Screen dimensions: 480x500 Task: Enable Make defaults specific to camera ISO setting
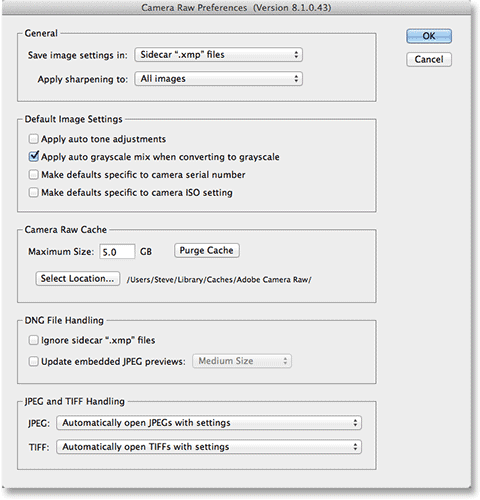point(33,192)
